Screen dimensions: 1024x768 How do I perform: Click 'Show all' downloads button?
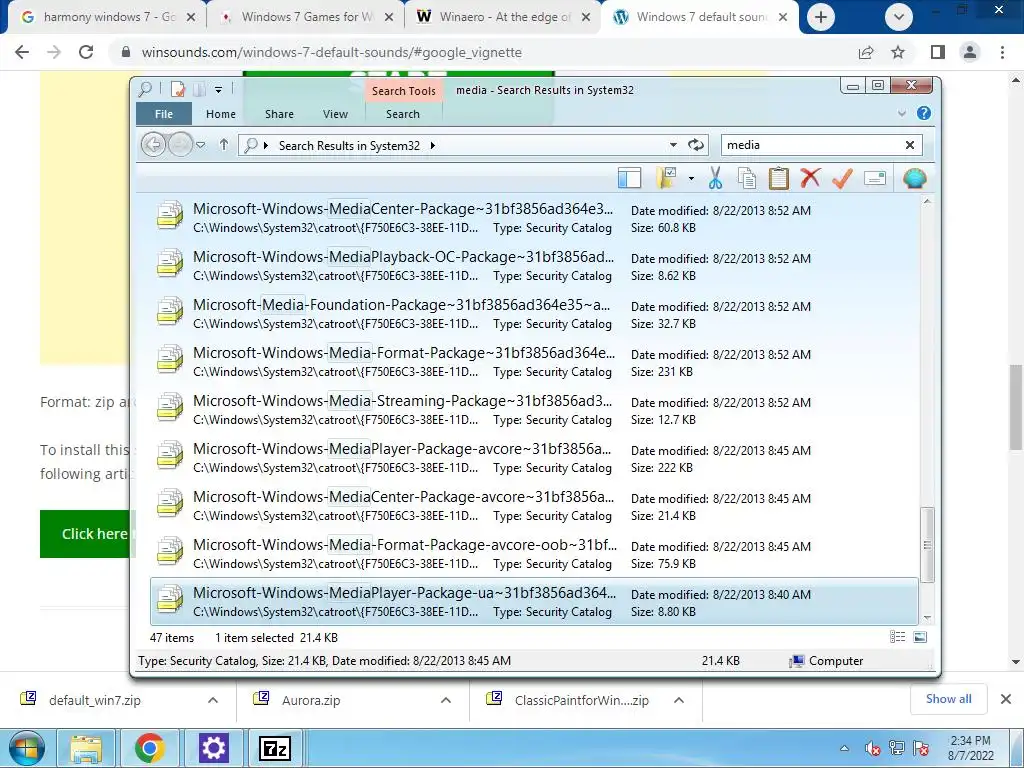948,699
